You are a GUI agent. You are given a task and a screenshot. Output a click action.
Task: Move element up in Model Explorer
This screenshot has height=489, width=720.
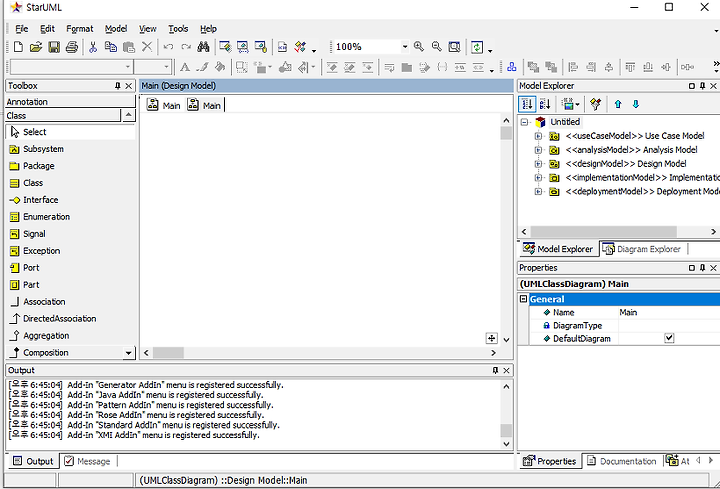pos(618,104)
